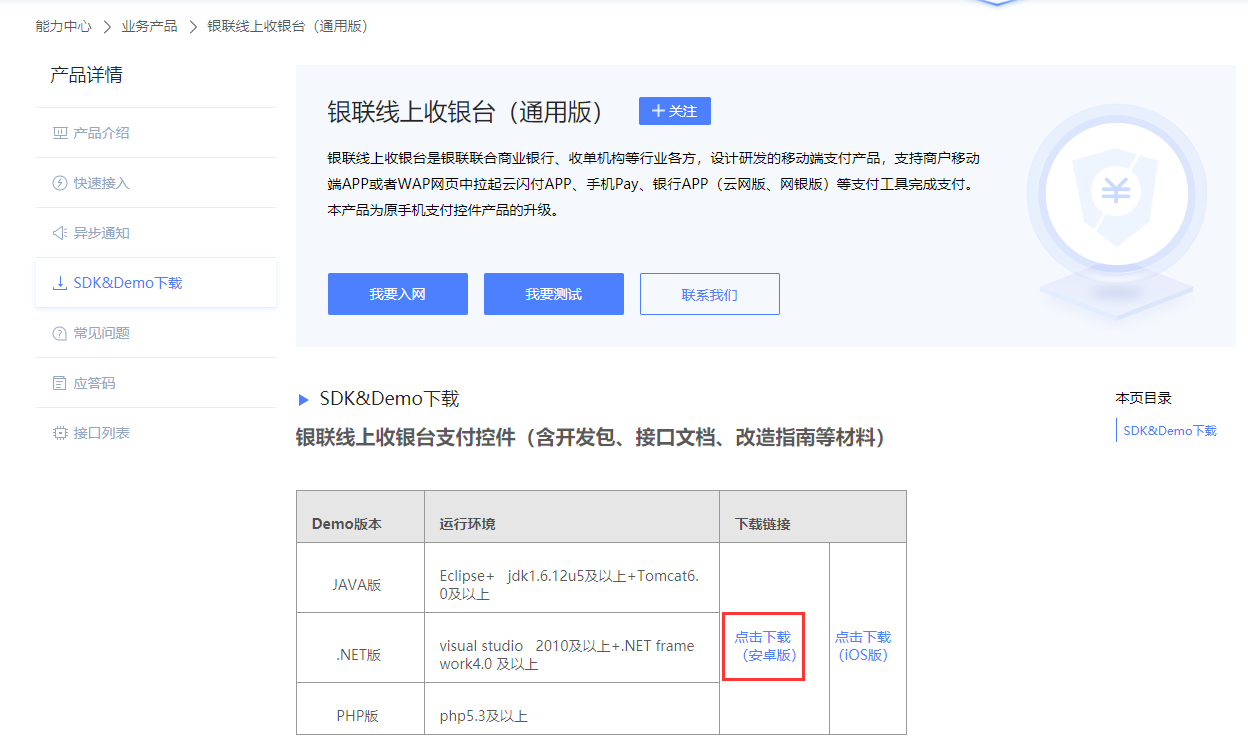Click 银联线上收银台（通用版）breadcrumb
Screen dimensions: 1248x752
tap(288, 26)
